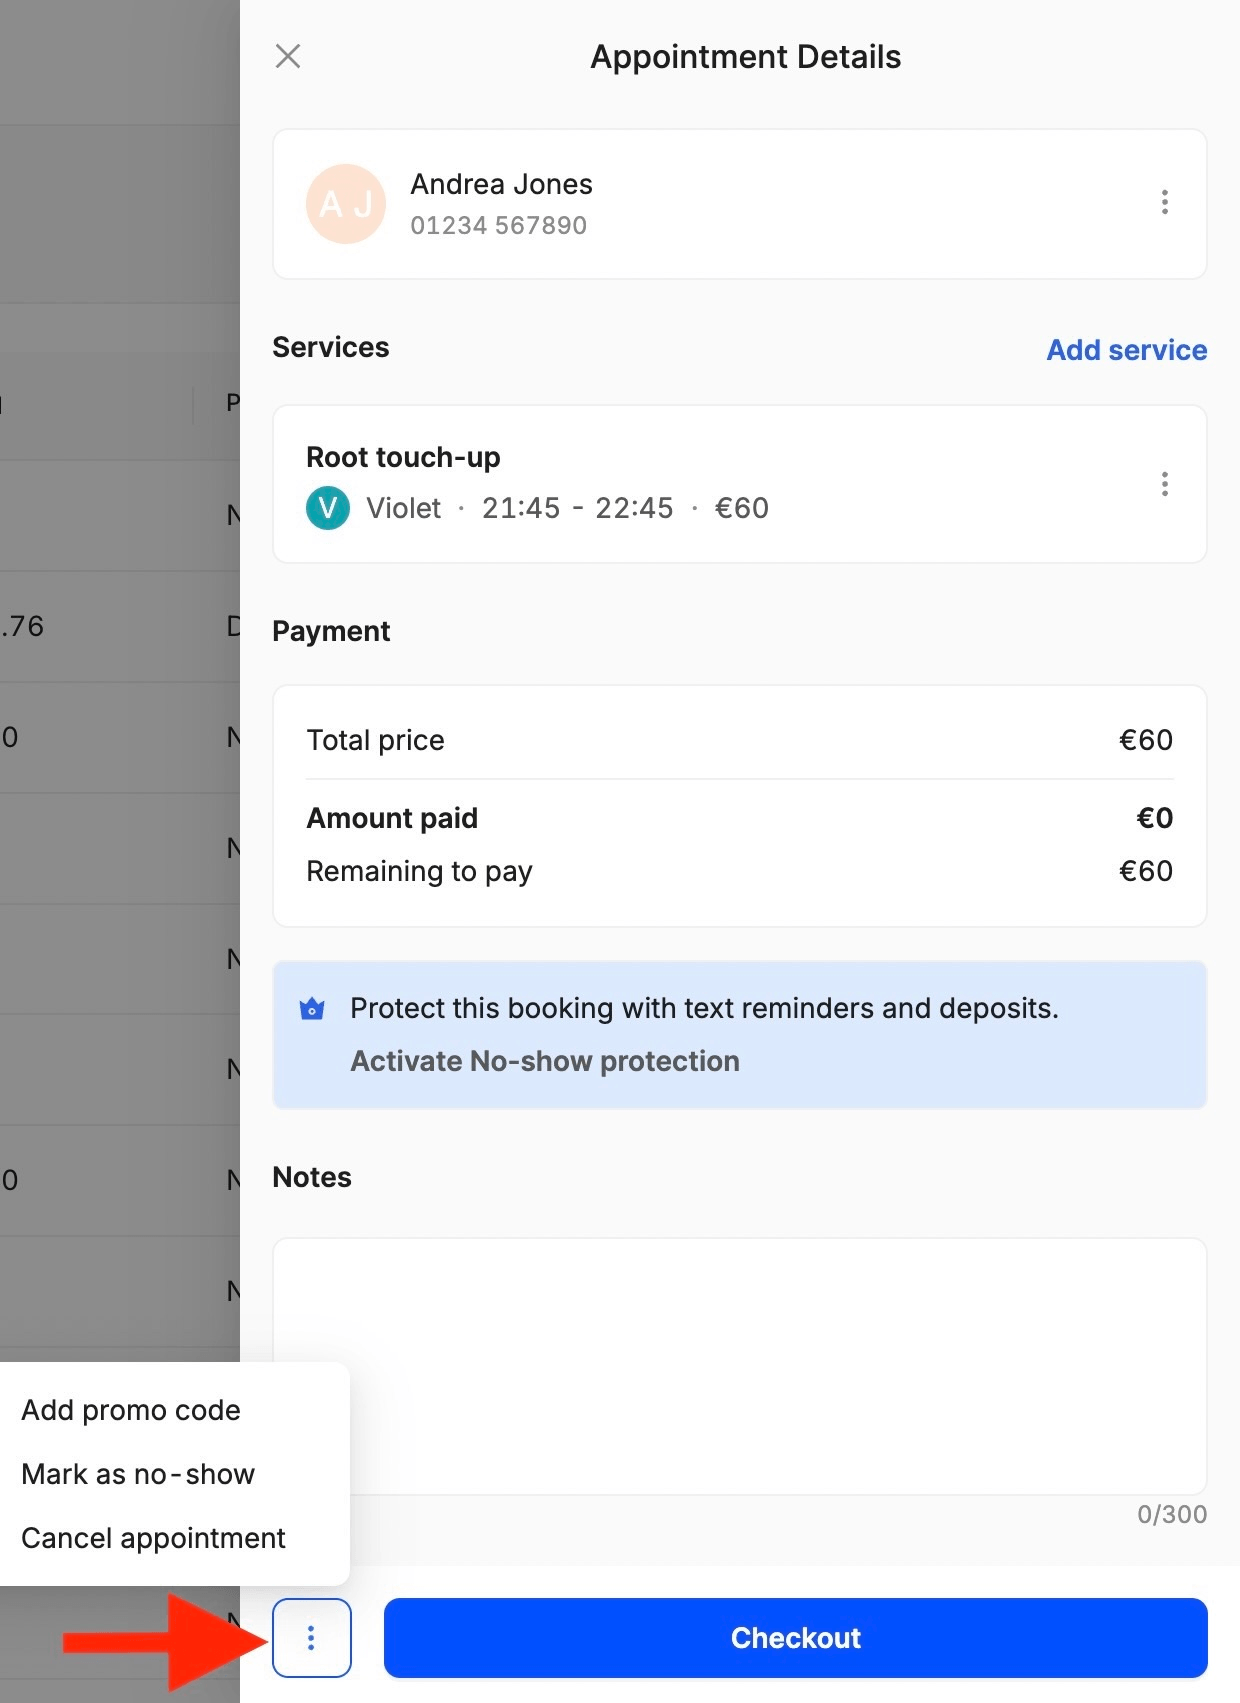Click the Remaining to pay amount
This screenshot has width=1240, height=1703.
tap(1145, 871)
